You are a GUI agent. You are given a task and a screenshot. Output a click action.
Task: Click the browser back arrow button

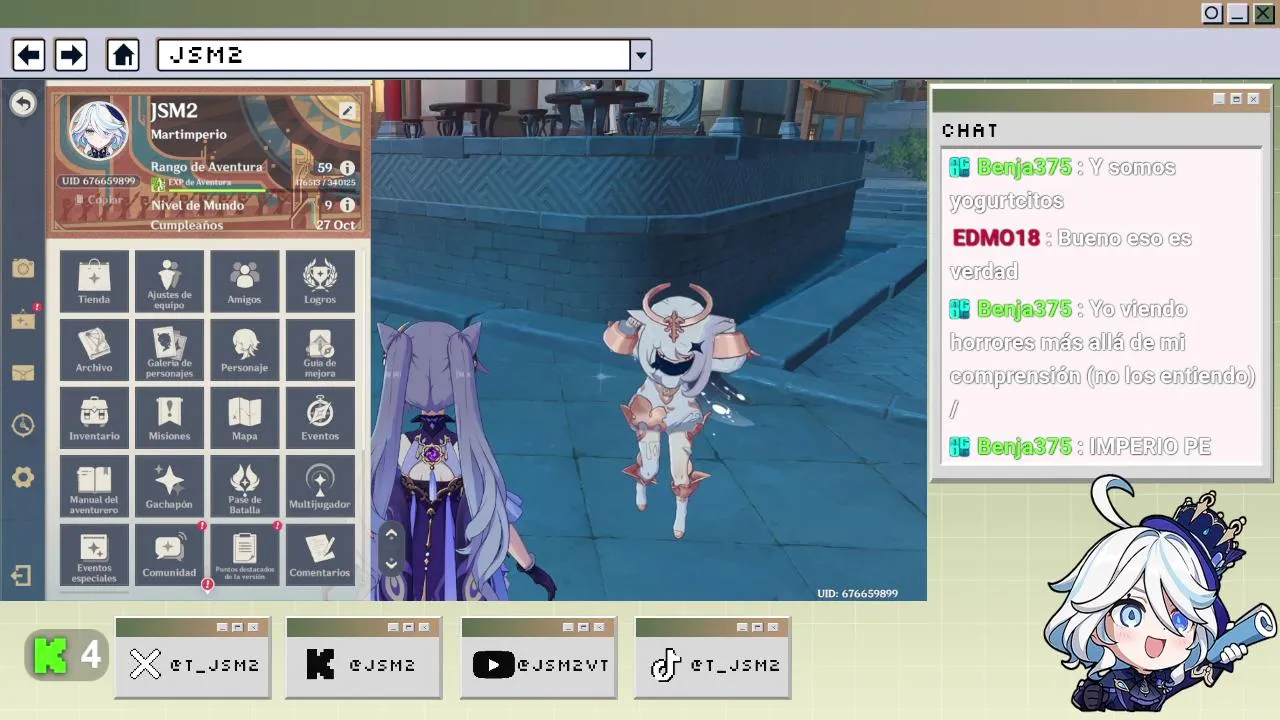point(29,55)
